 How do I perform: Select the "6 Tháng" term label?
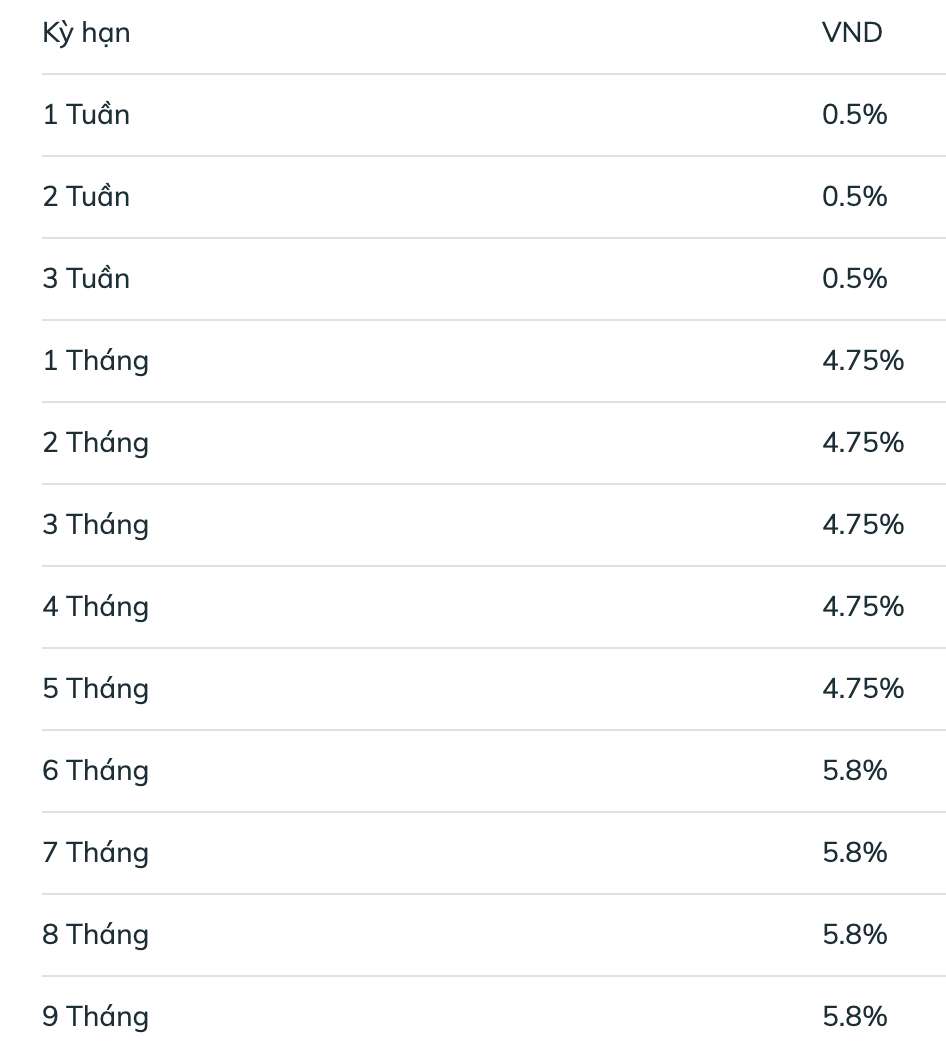click(x=95, y=771)
